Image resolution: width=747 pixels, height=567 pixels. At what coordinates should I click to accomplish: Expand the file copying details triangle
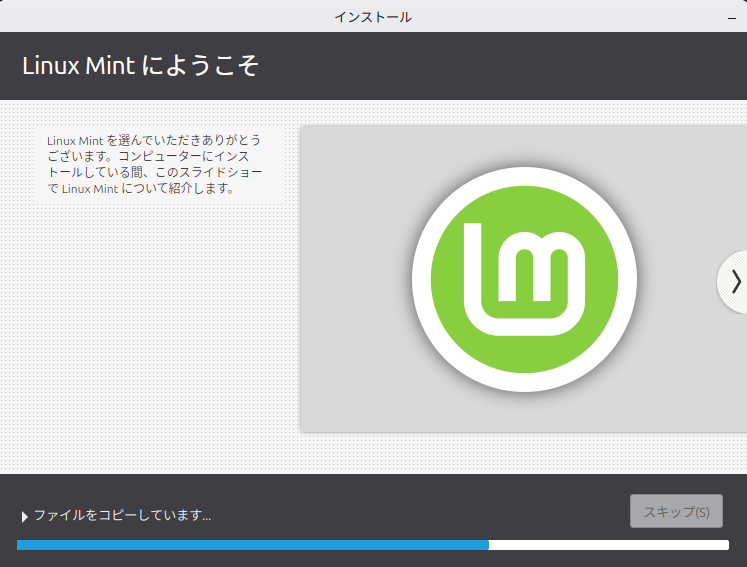[x=24, y=517]
